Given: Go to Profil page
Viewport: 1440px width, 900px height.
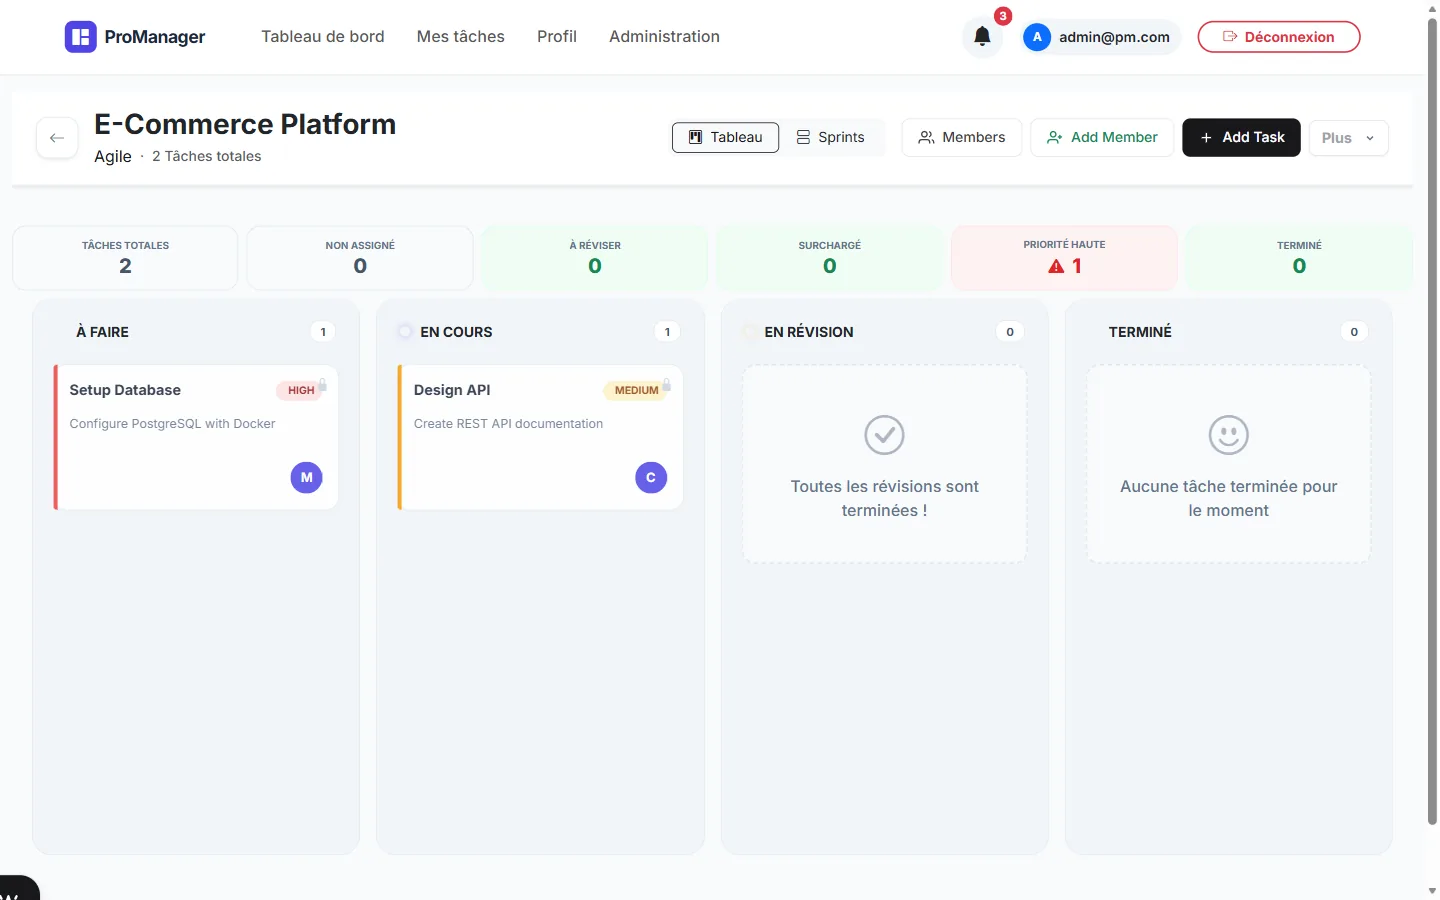Looking at the screenshot, I should pos(557,37).
